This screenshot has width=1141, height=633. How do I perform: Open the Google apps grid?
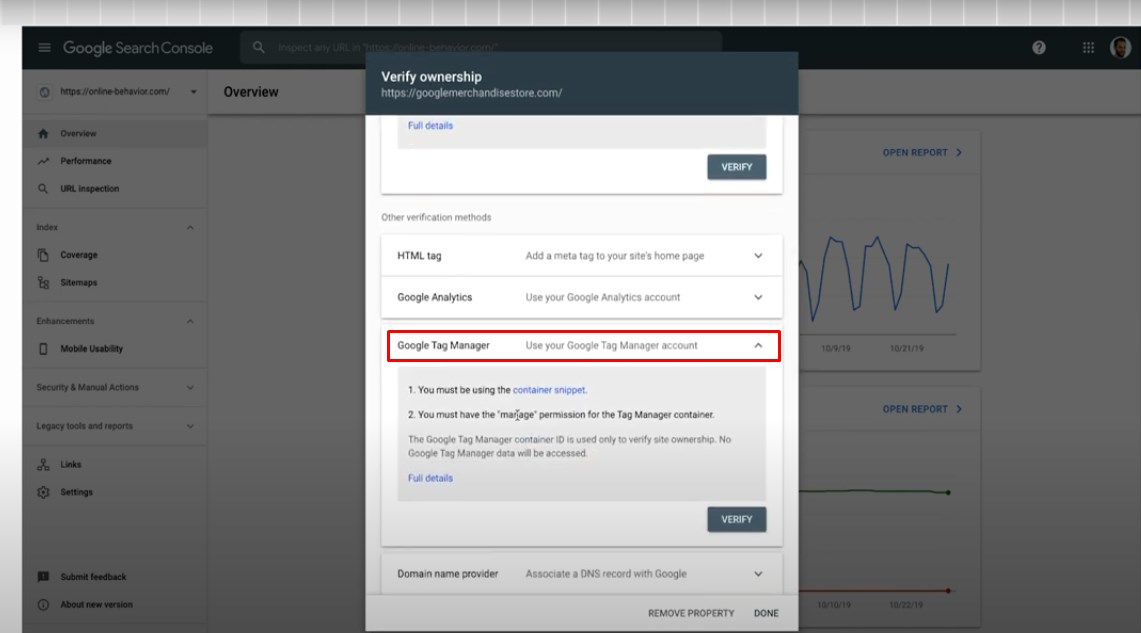coord(1088,48)
